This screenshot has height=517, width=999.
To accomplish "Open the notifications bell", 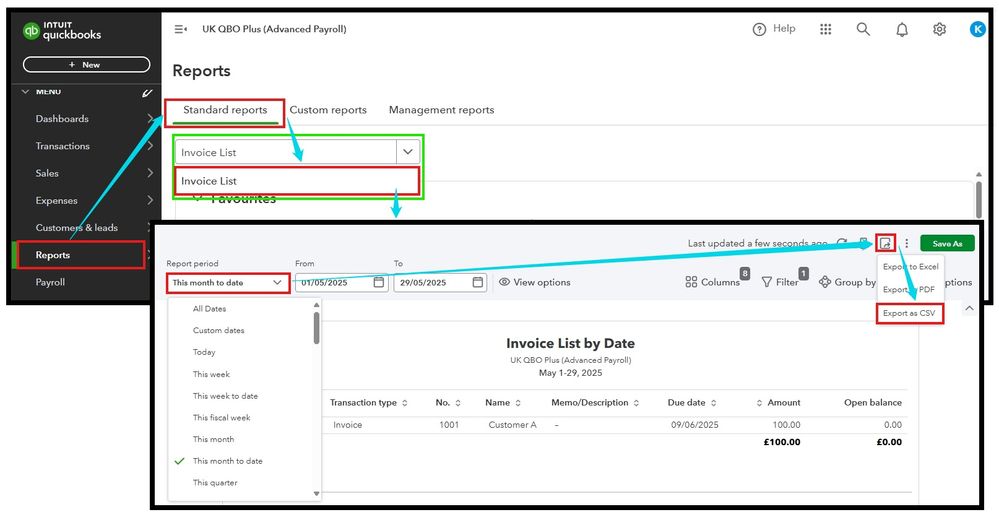I will pyautogui.click(x=902, y=29).
